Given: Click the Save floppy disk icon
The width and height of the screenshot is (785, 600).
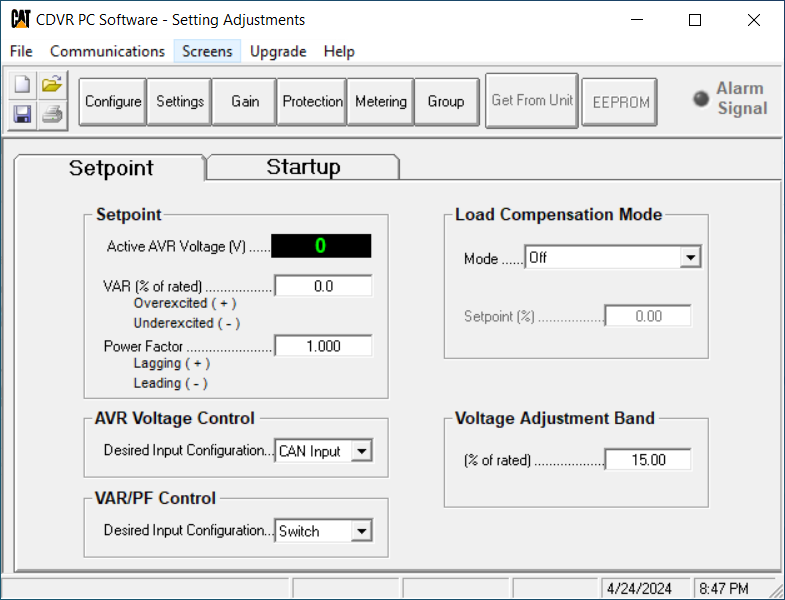Looking at the screenshot, I should 22,114.
